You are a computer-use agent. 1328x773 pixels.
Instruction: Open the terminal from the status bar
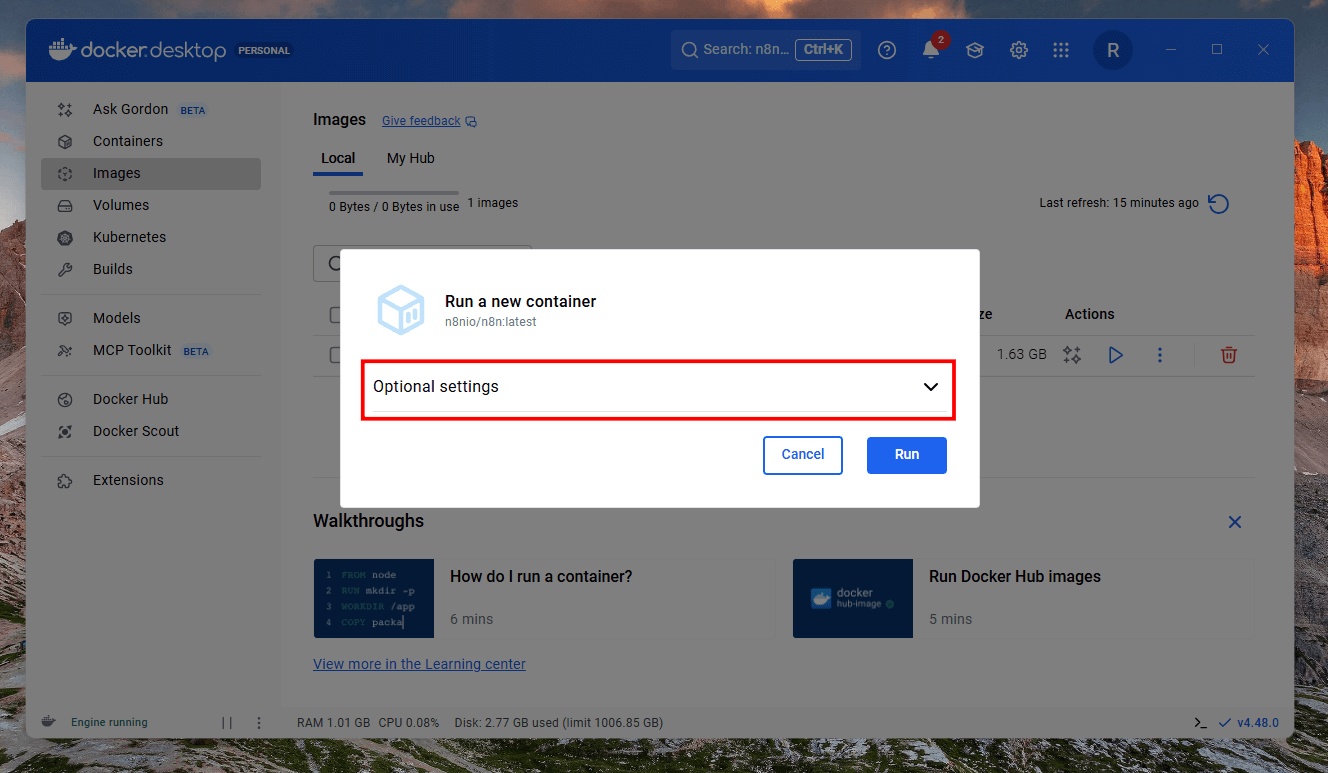pyautogui.click(x=1200, y=723)
